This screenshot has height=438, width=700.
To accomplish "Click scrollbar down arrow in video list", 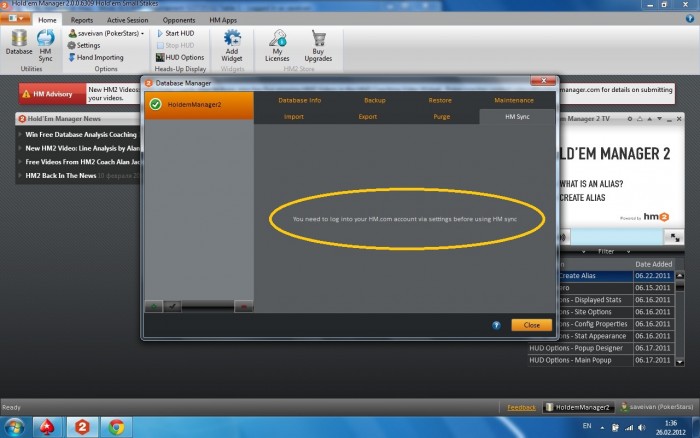I will [x=679, y=362].
